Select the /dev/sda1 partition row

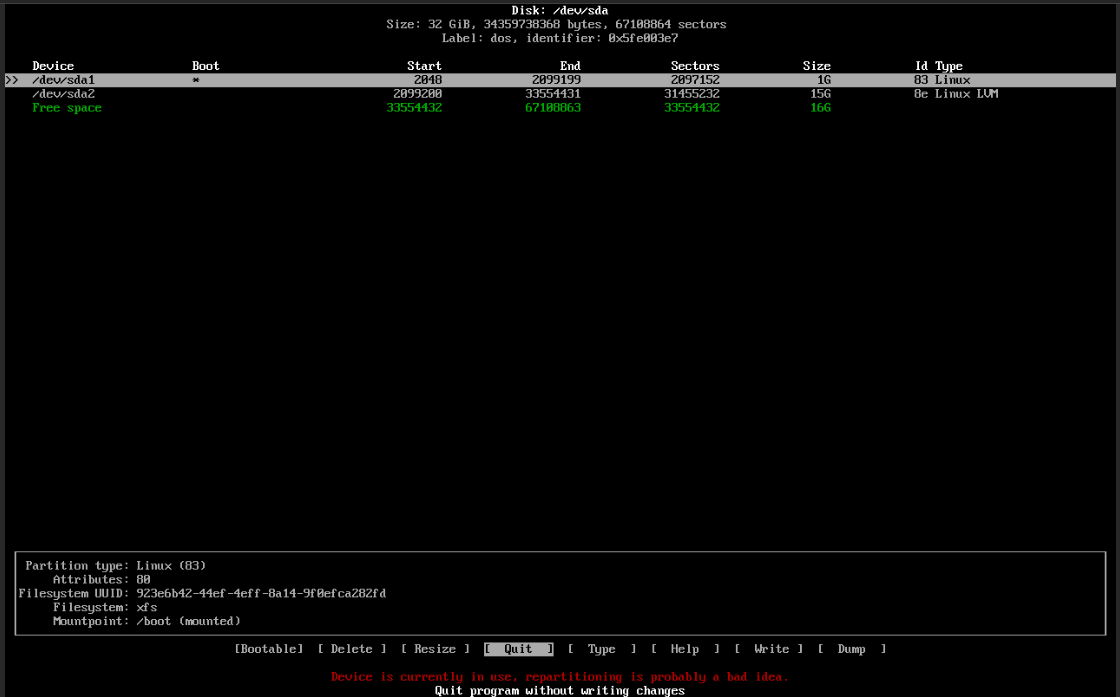click(560, 80)
